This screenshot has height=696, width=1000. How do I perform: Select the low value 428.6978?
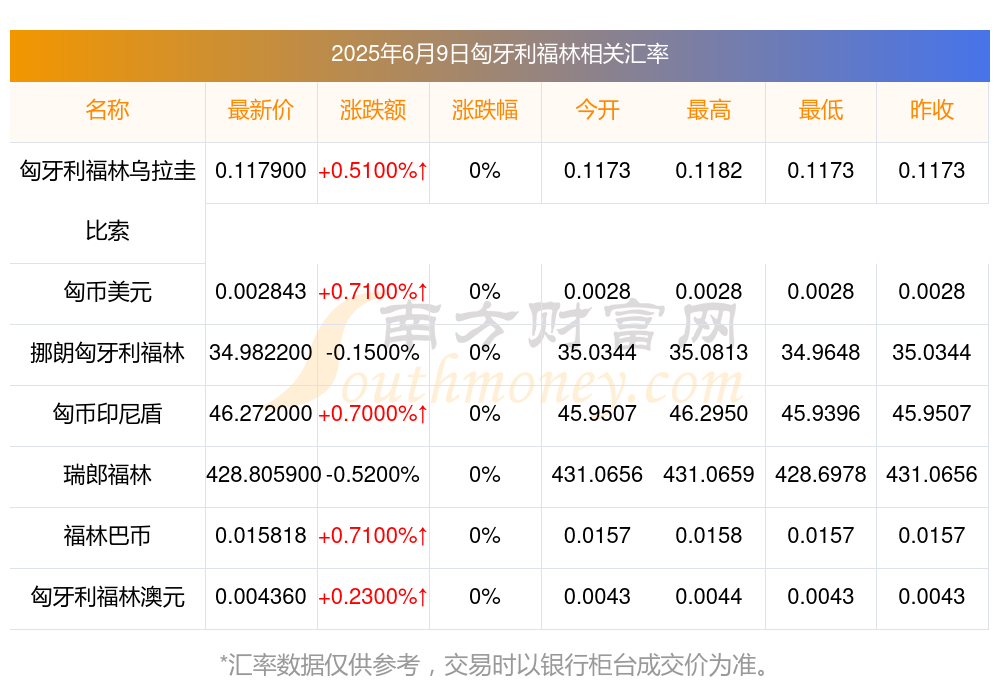click(821, 475)
